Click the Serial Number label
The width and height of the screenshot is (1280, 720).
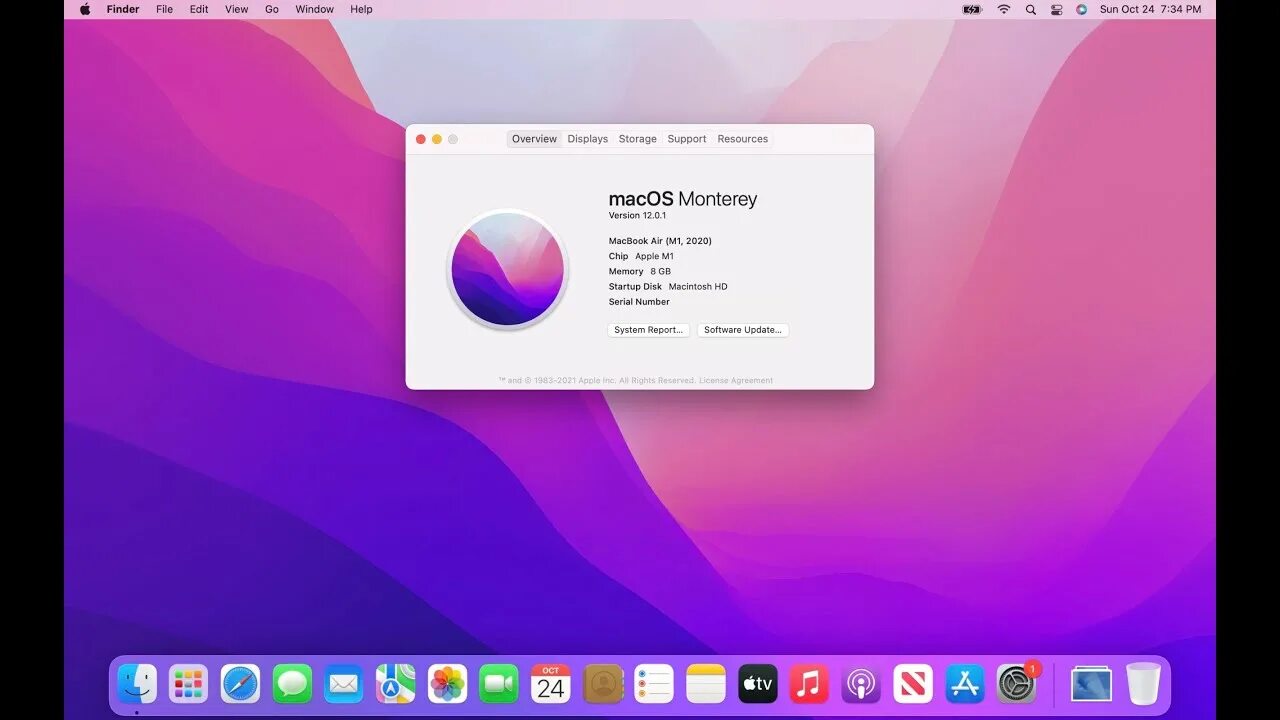coord(639,302)
